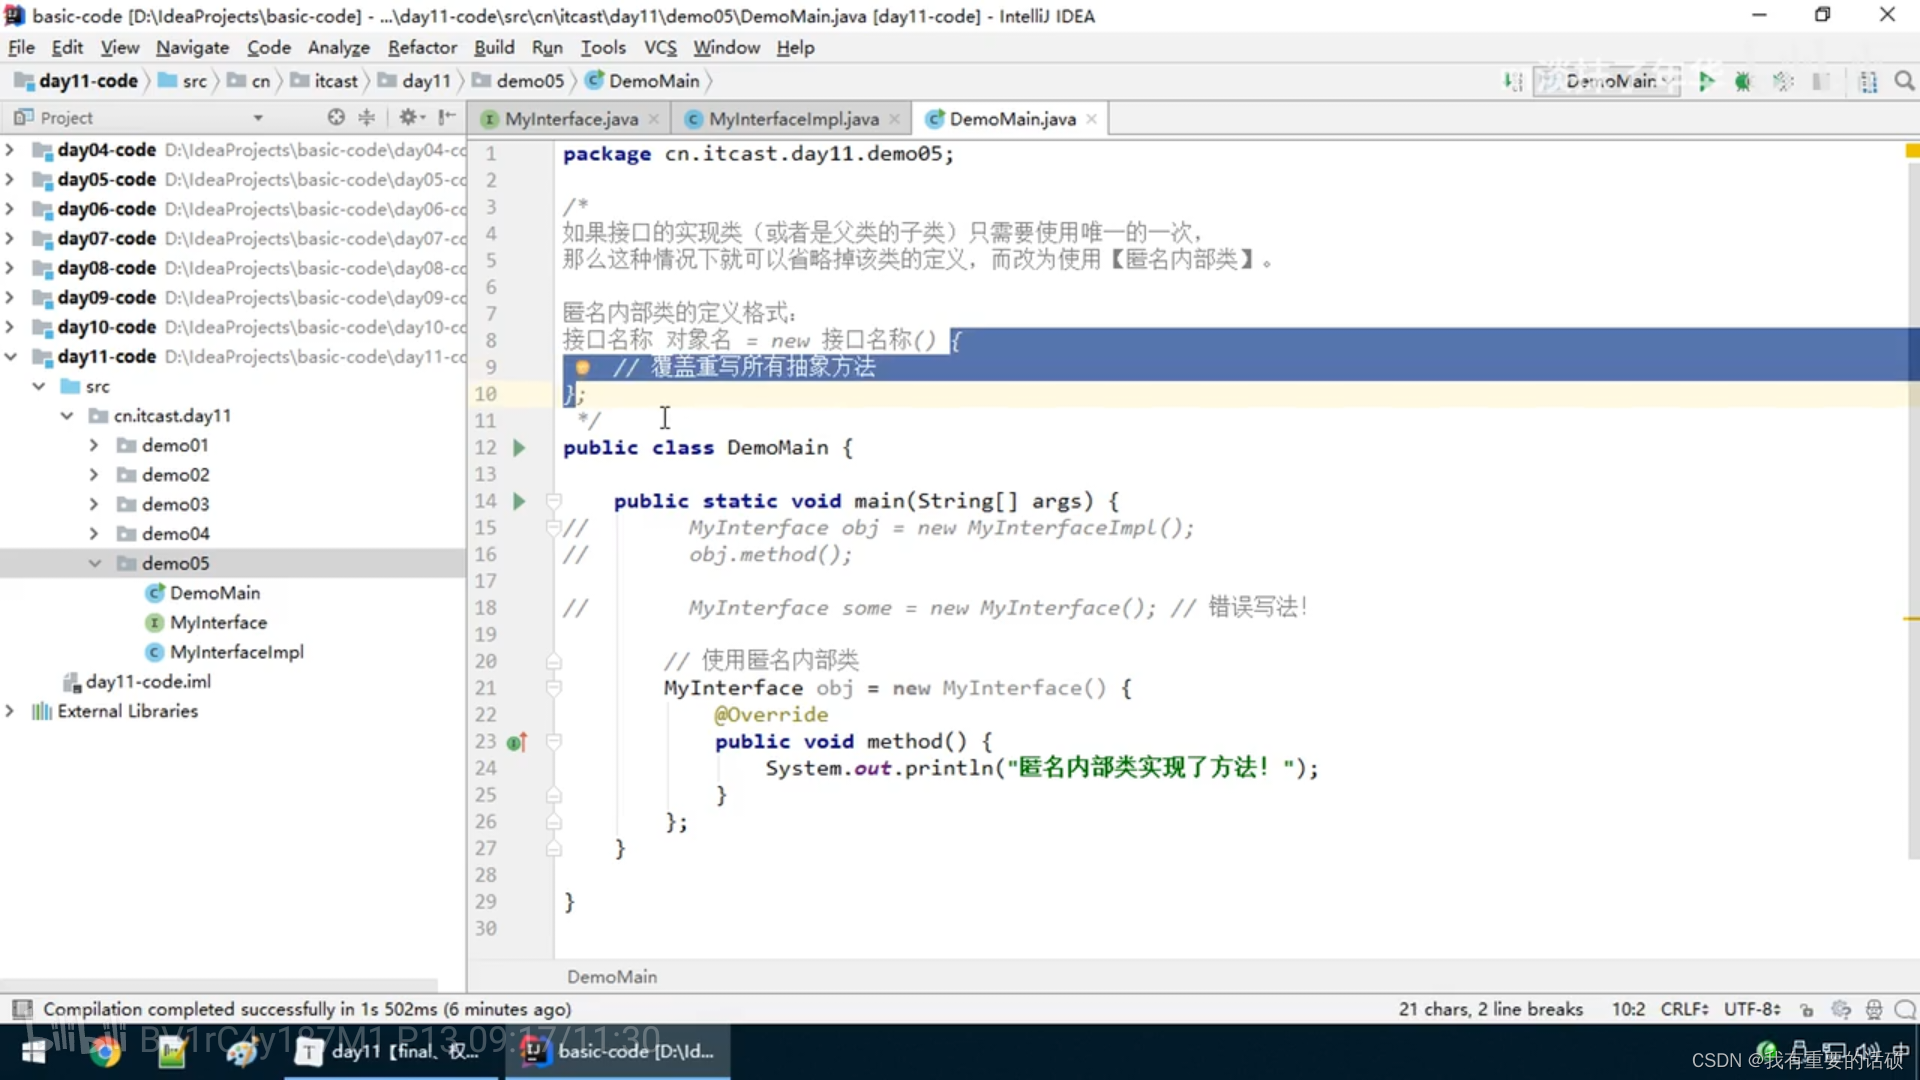1920x1080 pixels.
Task: Click the Hector inspector icon in status bar
Action: (x=1874, y=1009)
